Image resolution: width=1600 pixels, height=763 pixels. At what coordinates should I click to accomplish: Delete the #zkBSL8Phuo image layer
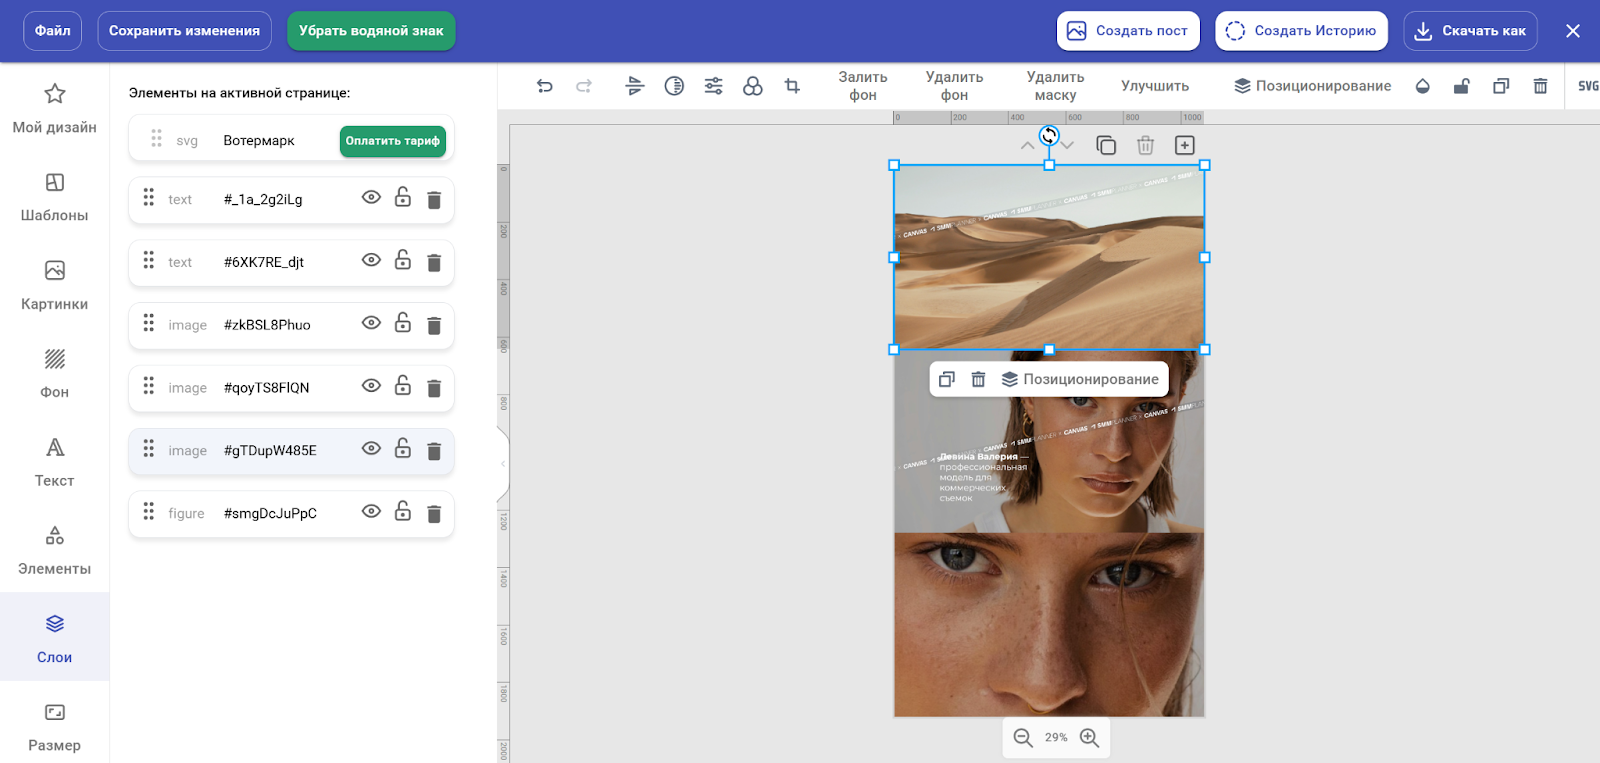click(434, 325)
